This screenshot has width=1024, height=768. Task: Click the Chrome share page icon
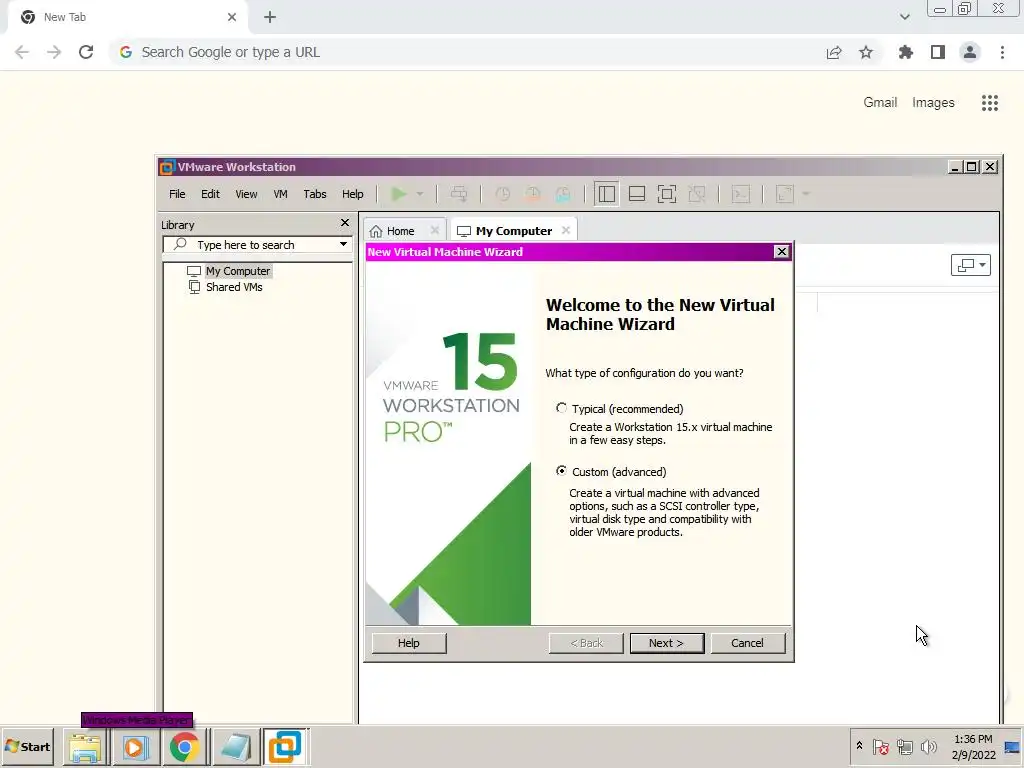pos(834,52)
